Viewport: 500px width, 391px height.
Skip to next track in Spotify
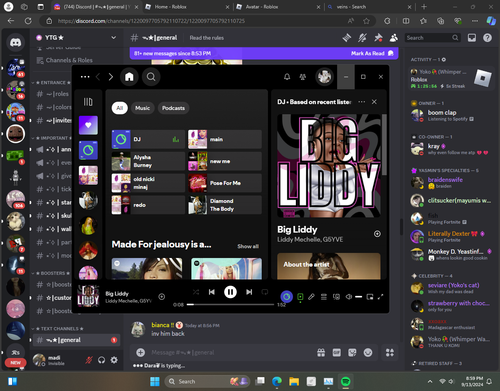(249, 292)
